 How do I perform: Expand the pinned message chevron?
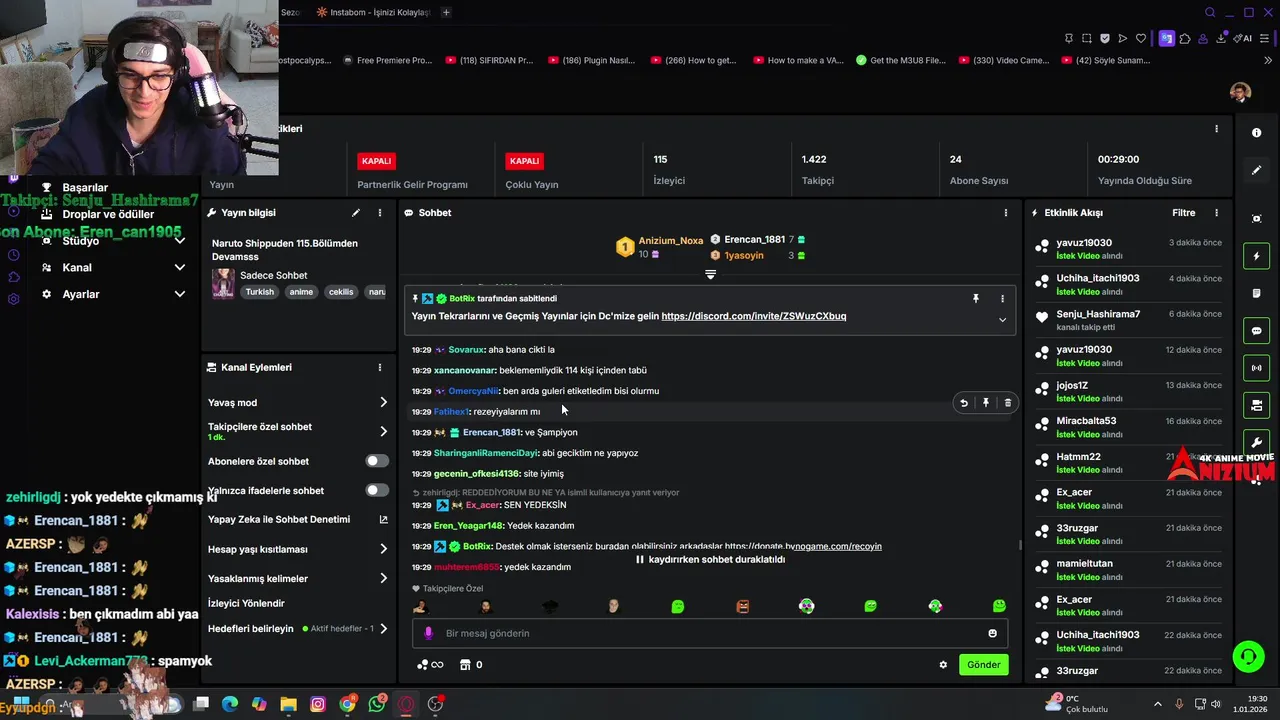1002,320
